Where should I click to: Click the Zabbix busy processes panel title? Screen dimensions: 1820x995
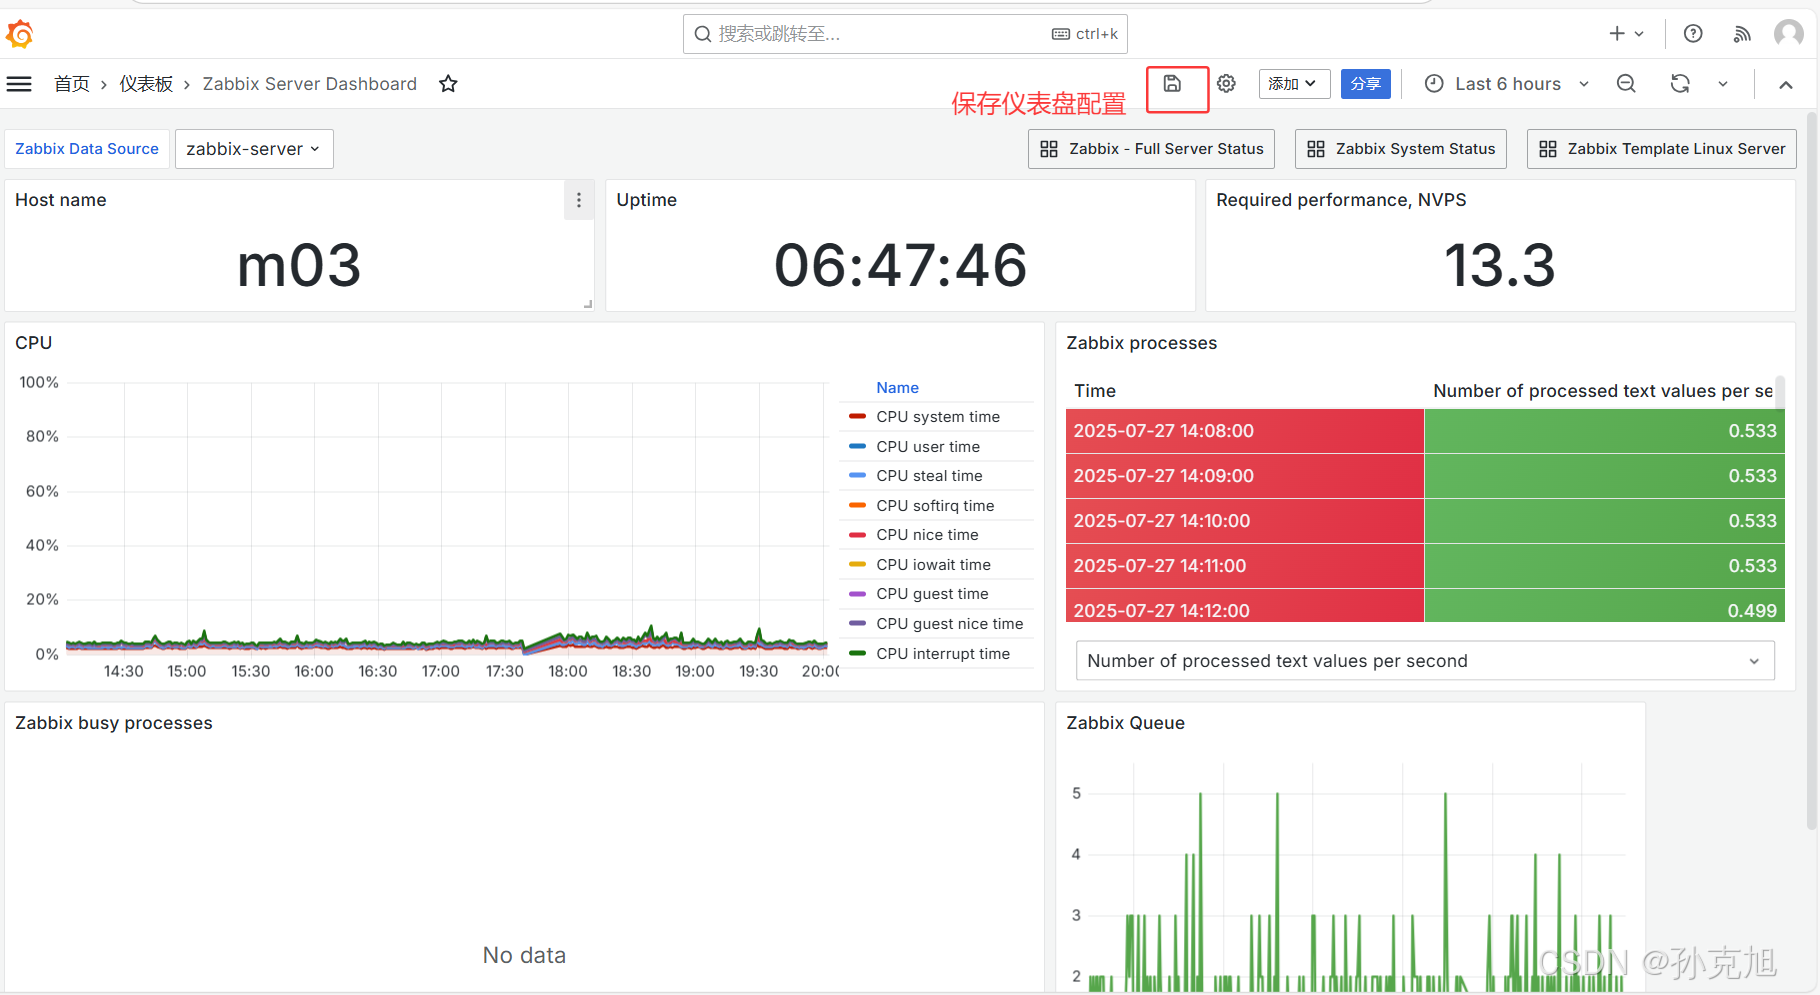click(114, 723)
